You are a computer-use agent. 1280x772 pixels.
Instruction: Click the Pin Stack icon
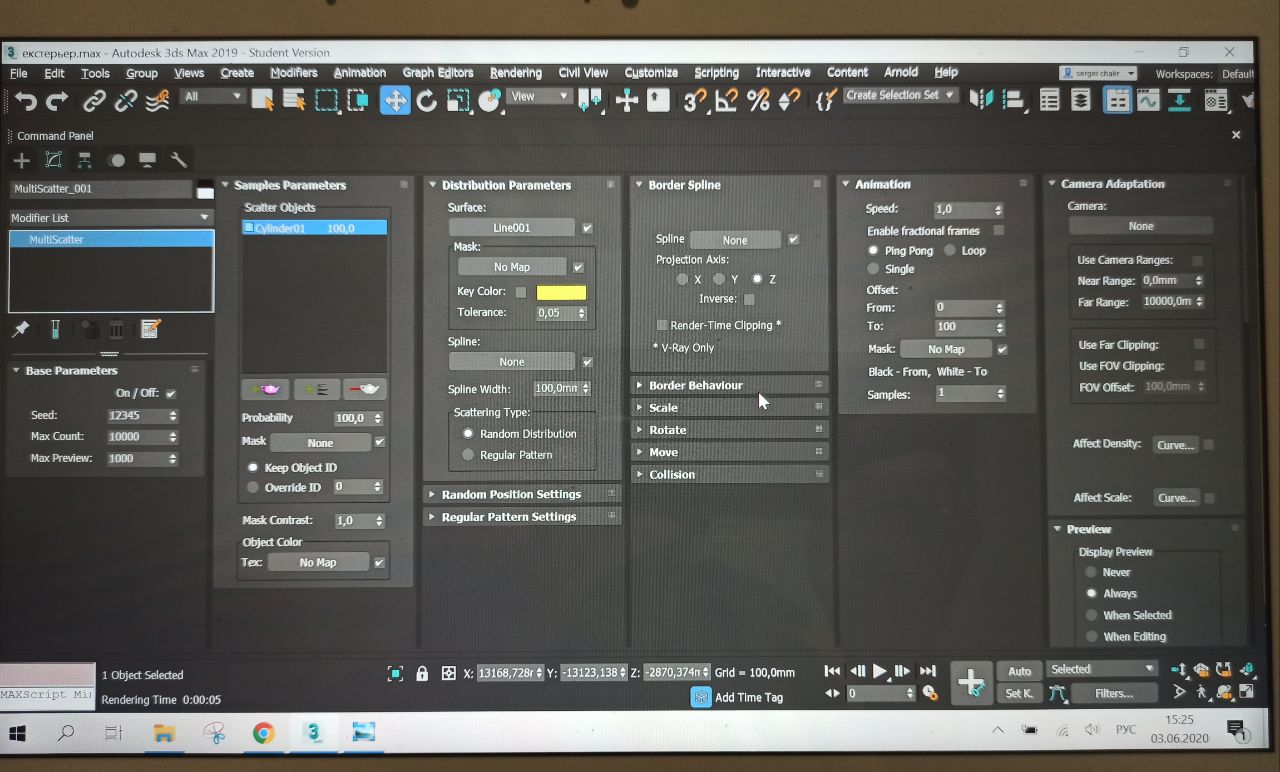(20, 329)
